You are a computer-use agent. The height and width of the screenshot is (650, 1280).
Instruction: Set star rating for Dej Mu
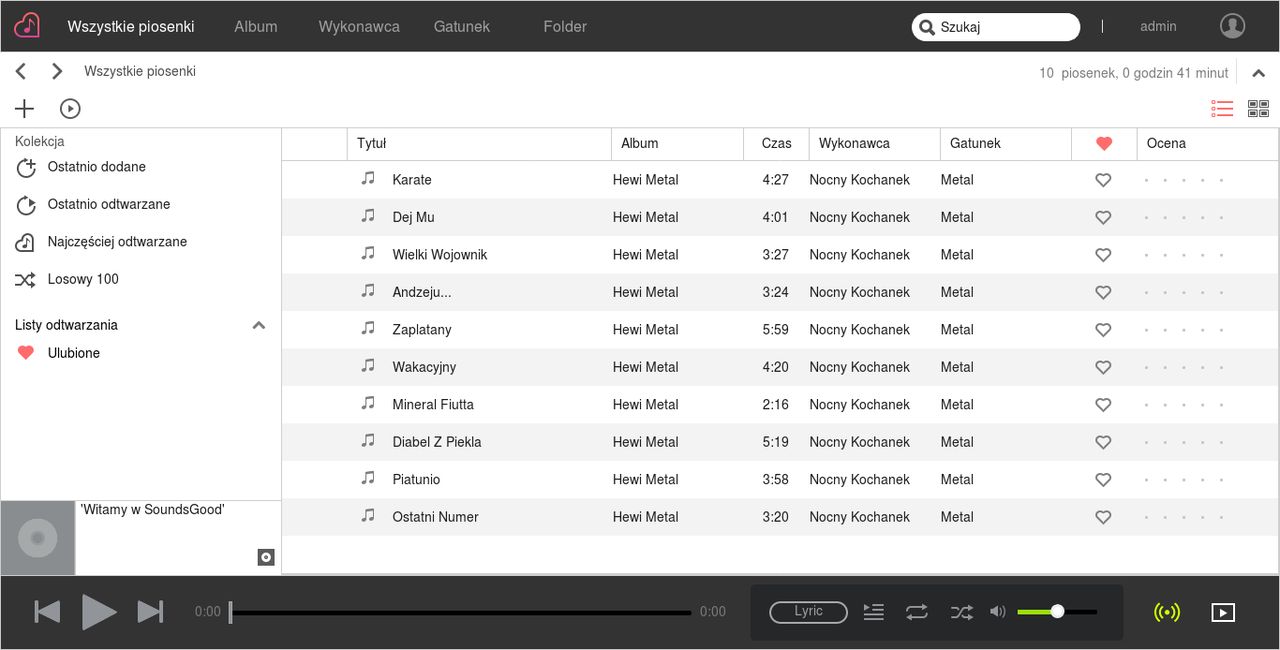click(1184, 217)
